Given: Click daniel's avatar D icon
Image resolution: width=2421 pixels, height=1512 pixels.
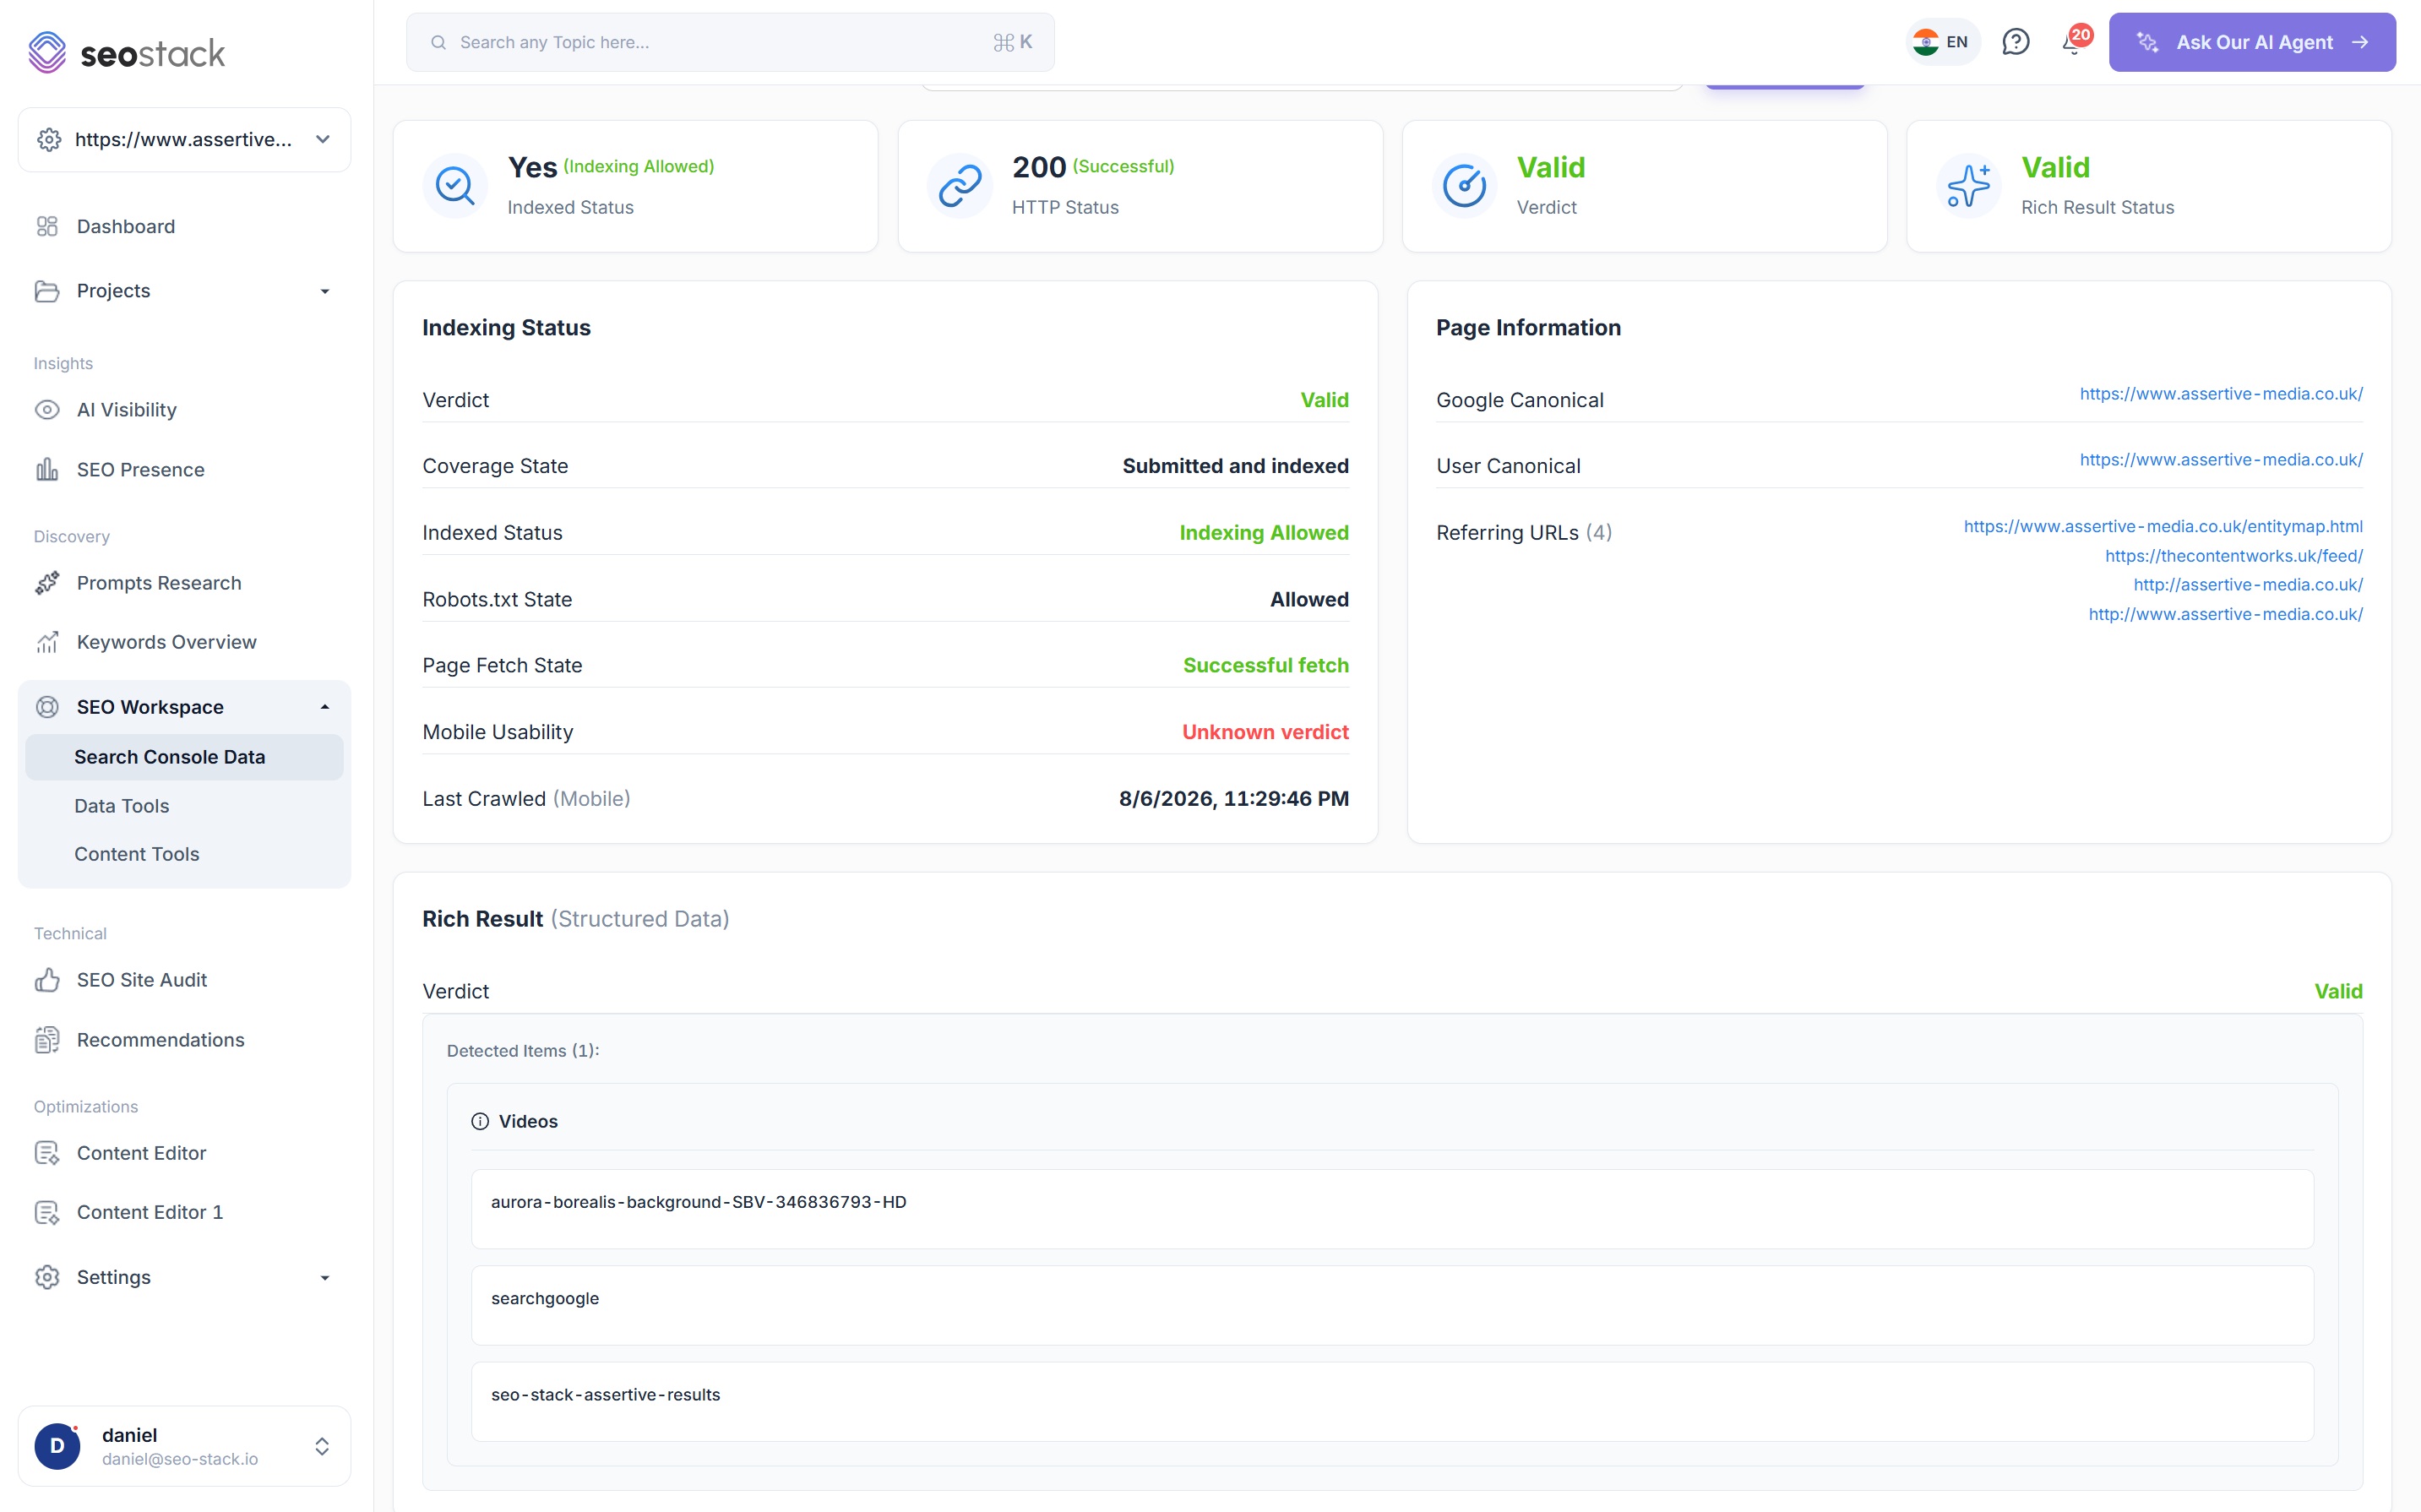Looking at the screenshot, I should [57, 1446].
